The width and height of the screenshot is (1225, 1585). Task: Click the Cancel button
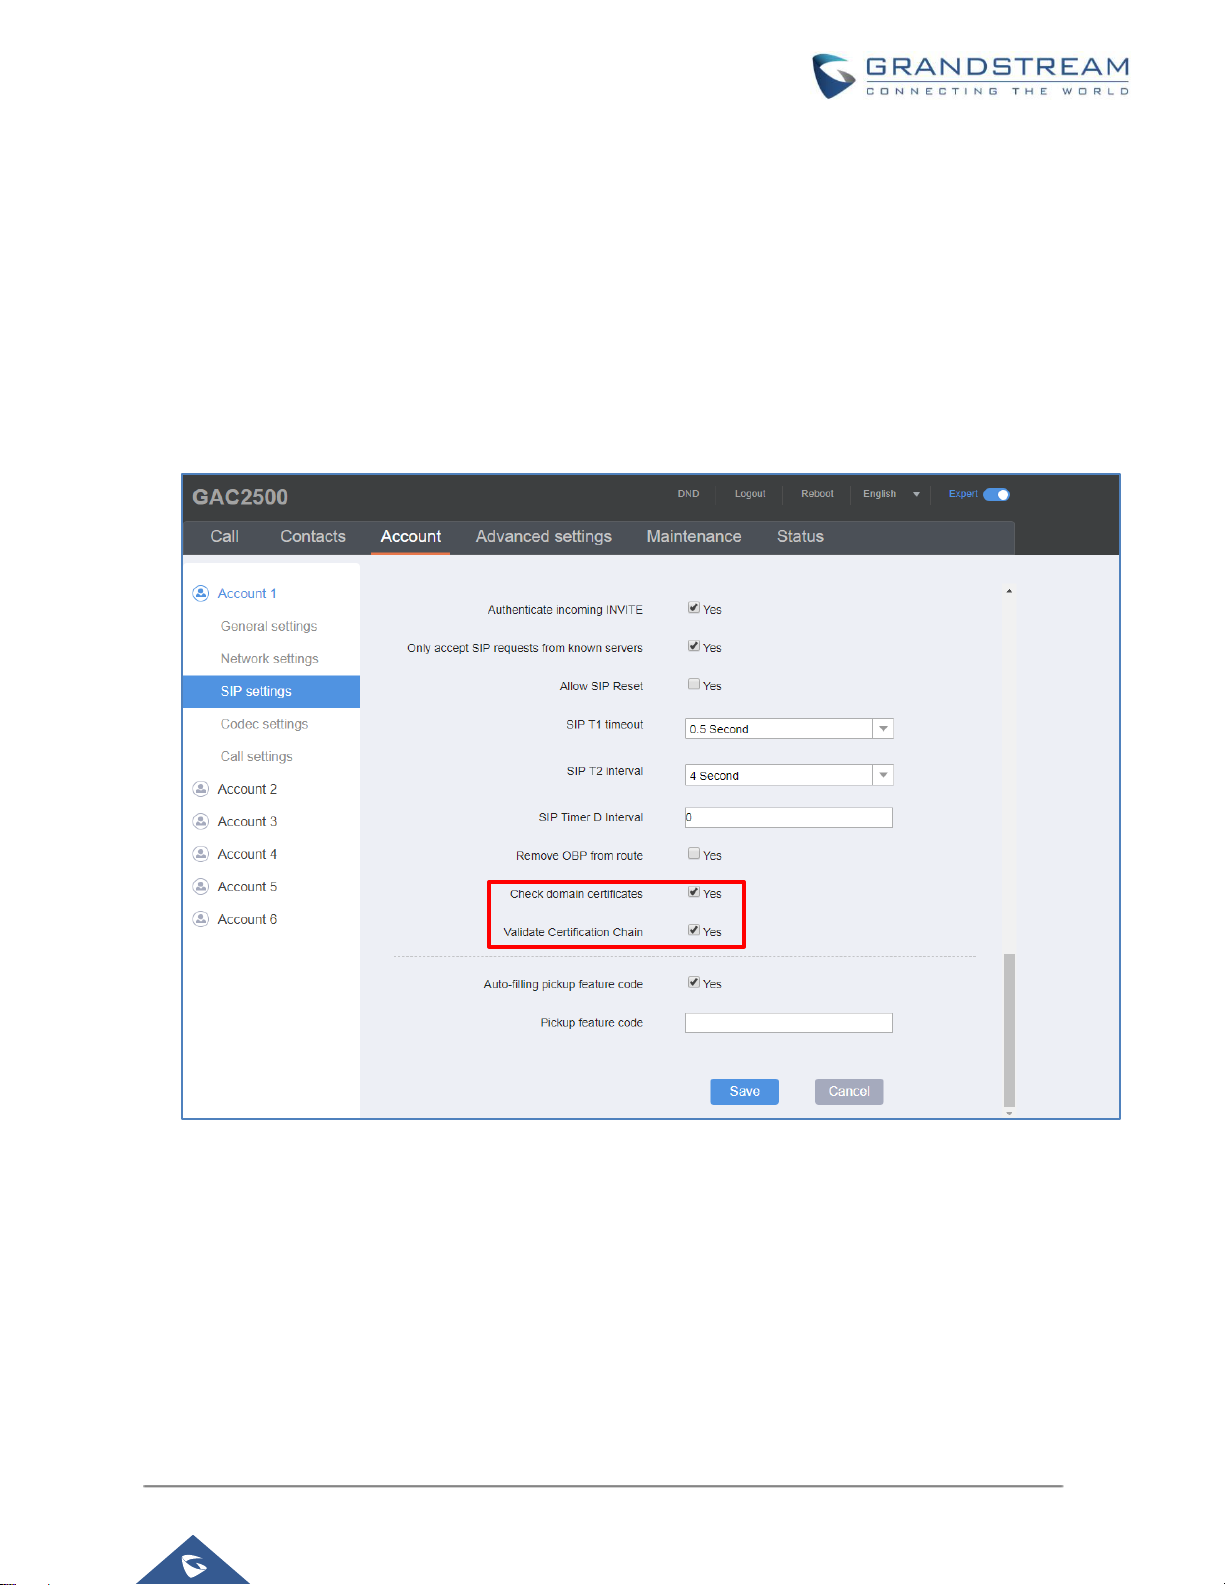849,1092
